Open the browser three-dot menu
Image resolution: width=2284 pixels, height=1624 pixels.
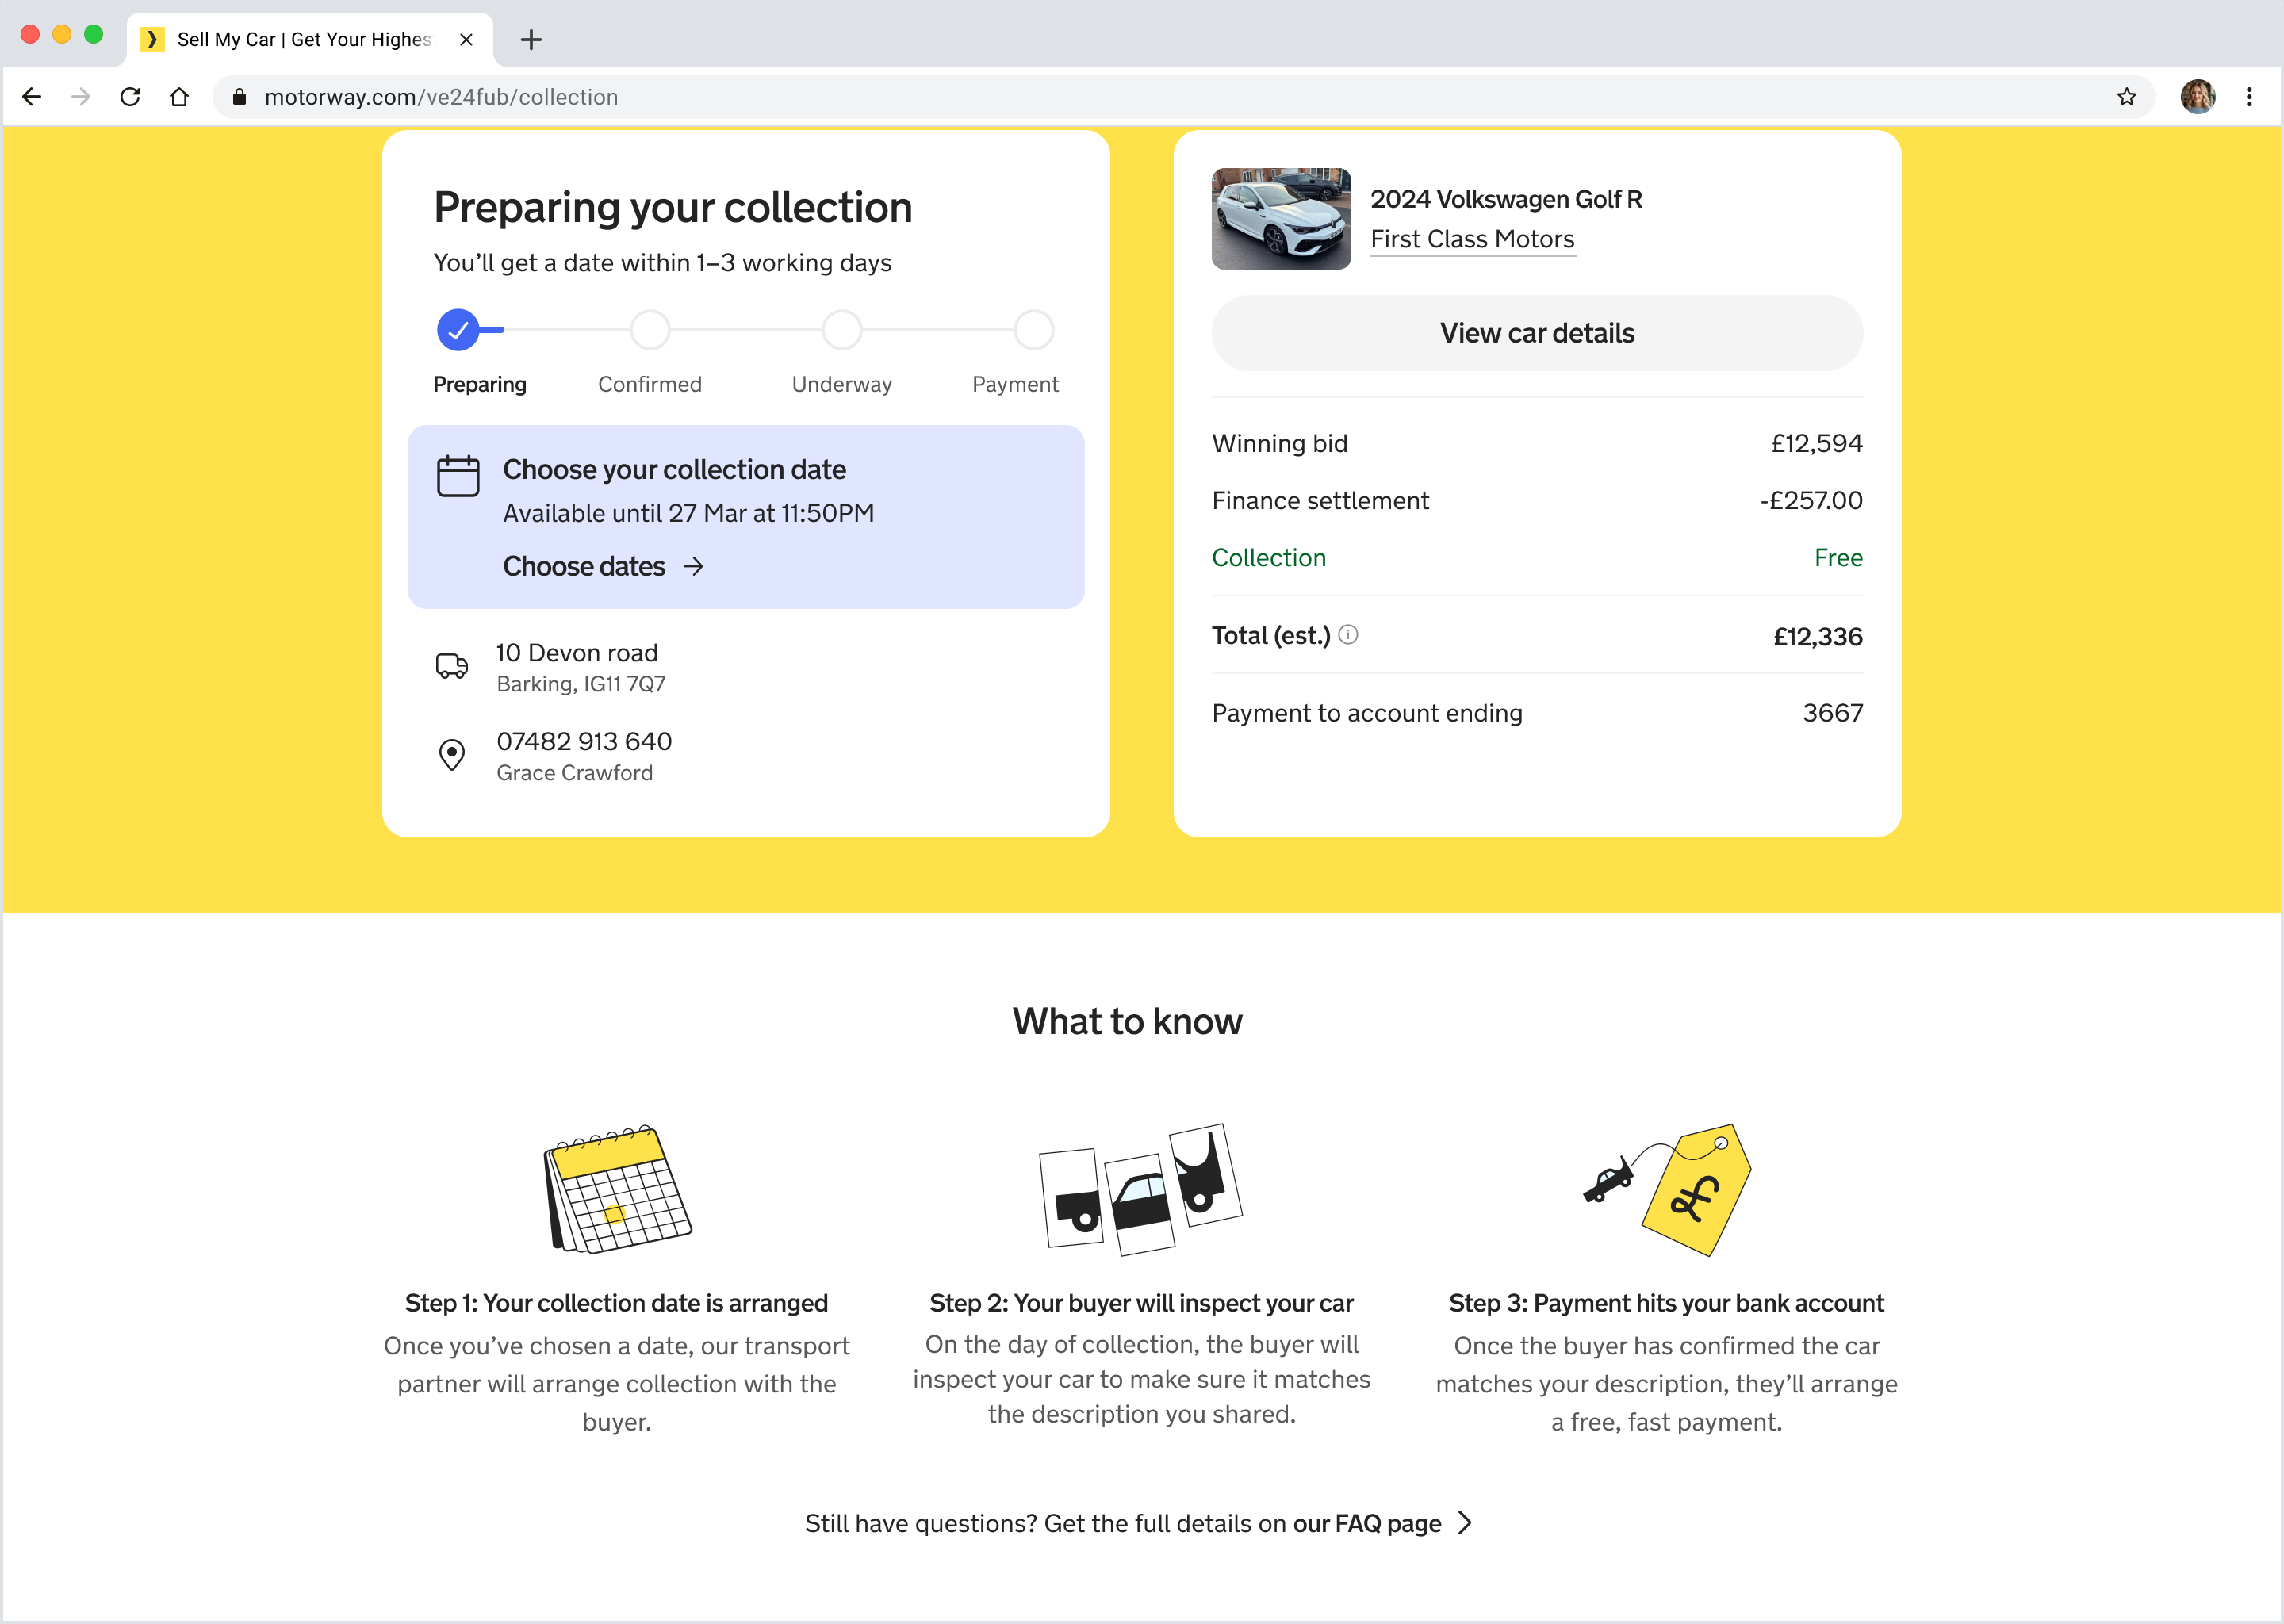point(2249,97)
